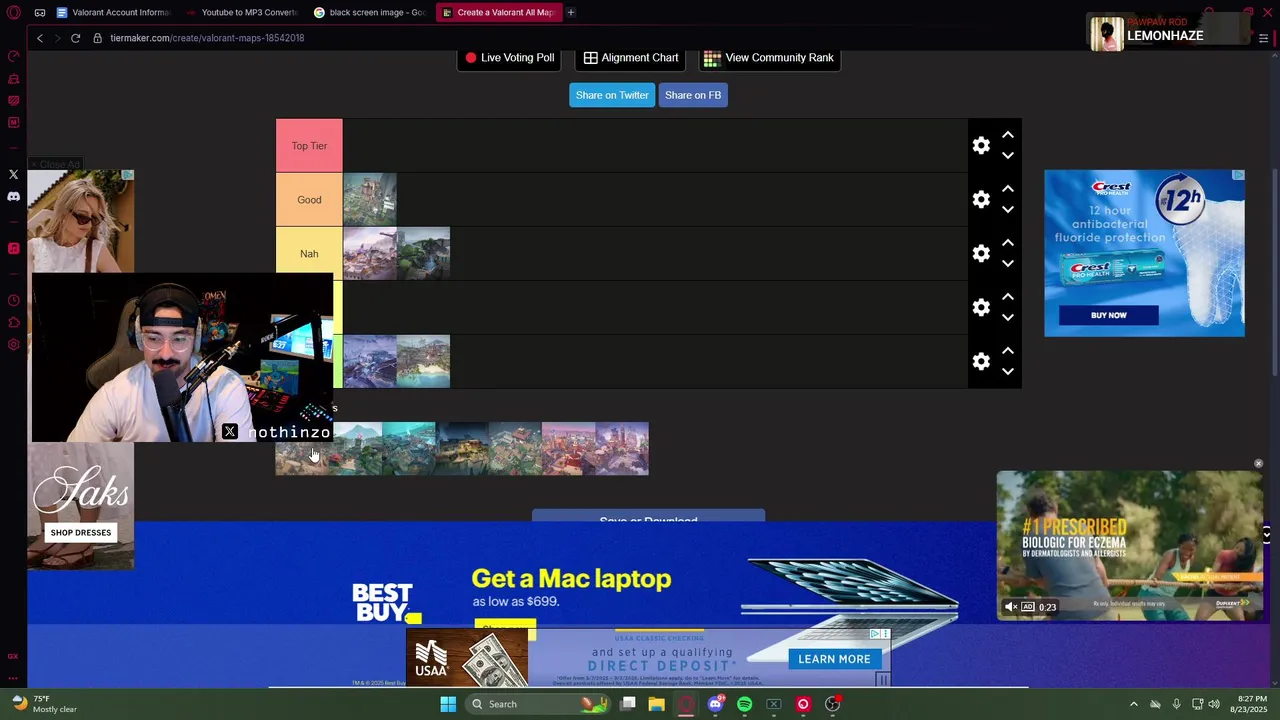This screenshot has width=1280, height=720.
Task: Click the taskbar Search box
Action: click(x=538, y=704)
